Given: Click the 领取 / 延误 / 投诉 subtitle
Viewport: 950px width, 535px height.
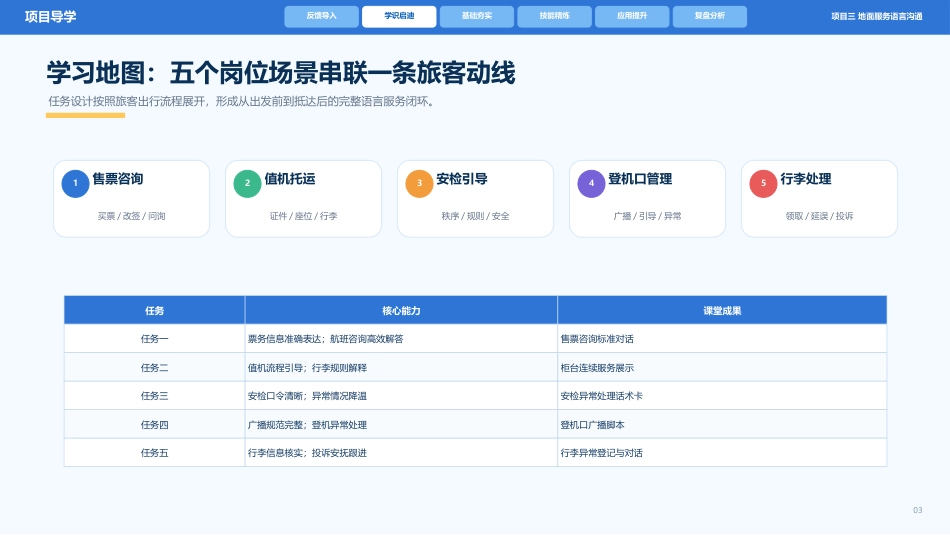Looking at the screenshot, I should click(x=820, y=216).
